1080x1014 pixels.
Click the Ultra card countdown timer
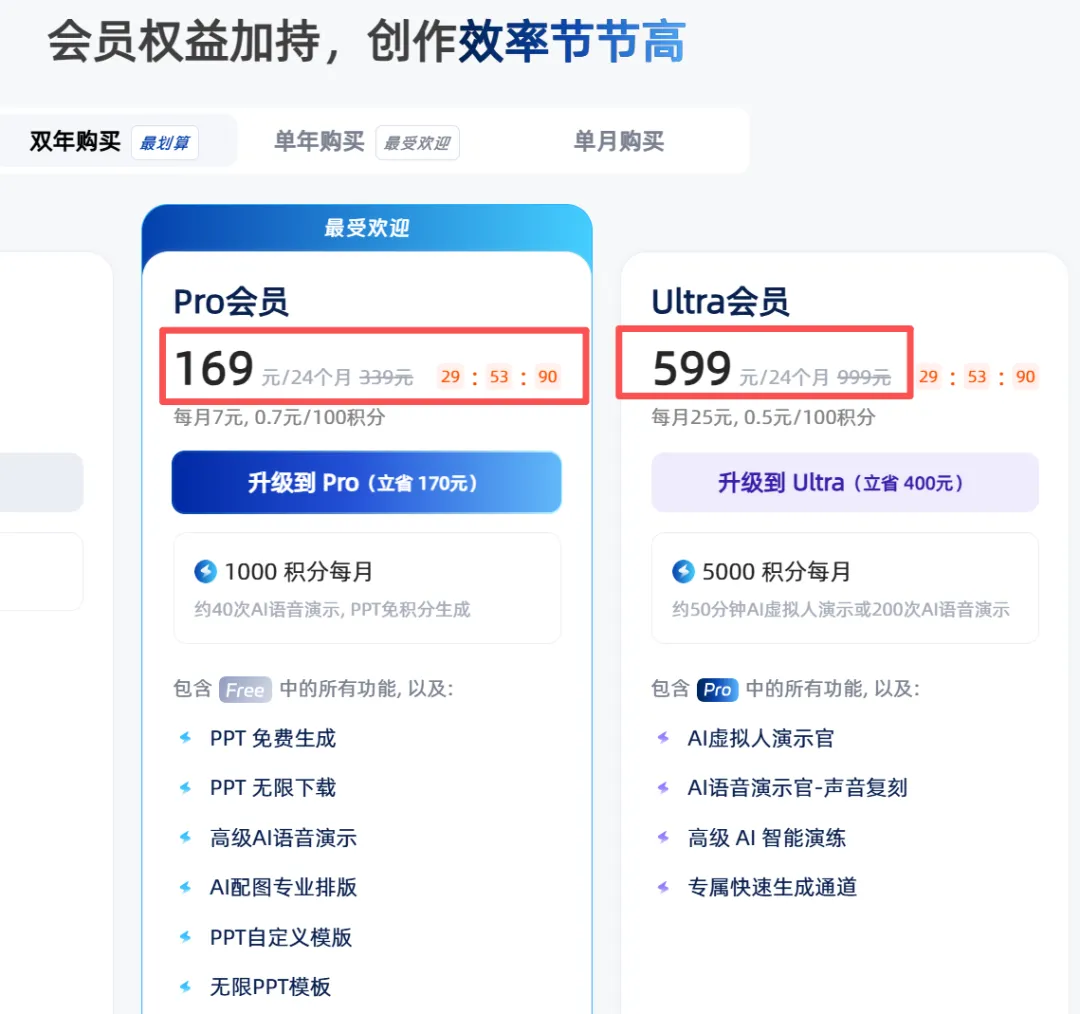(x=977, y=377)
